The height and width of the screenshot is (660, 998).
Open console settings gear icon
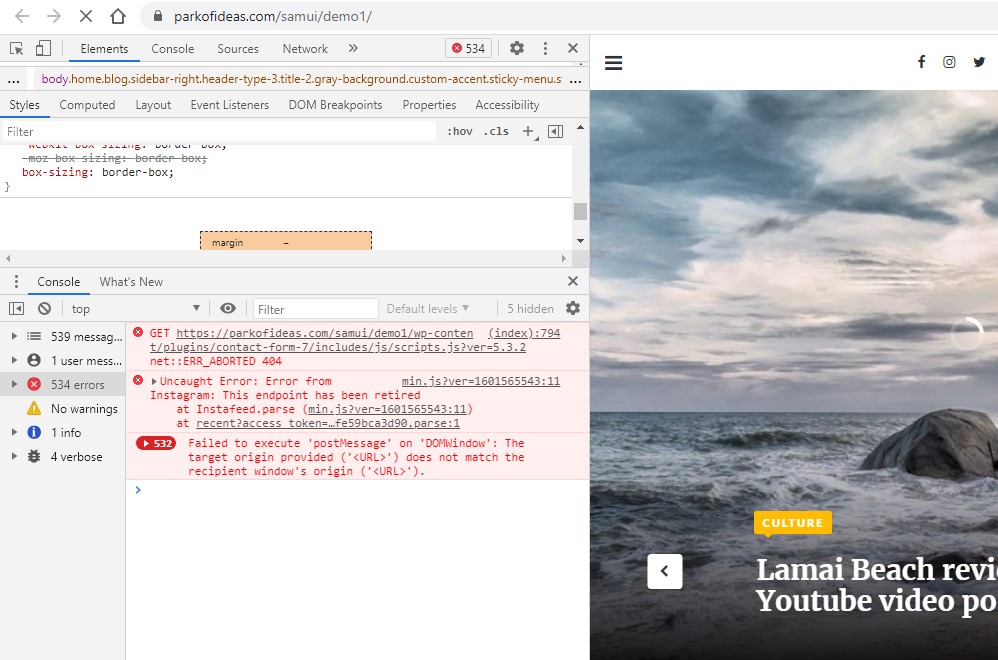point(573,309)
